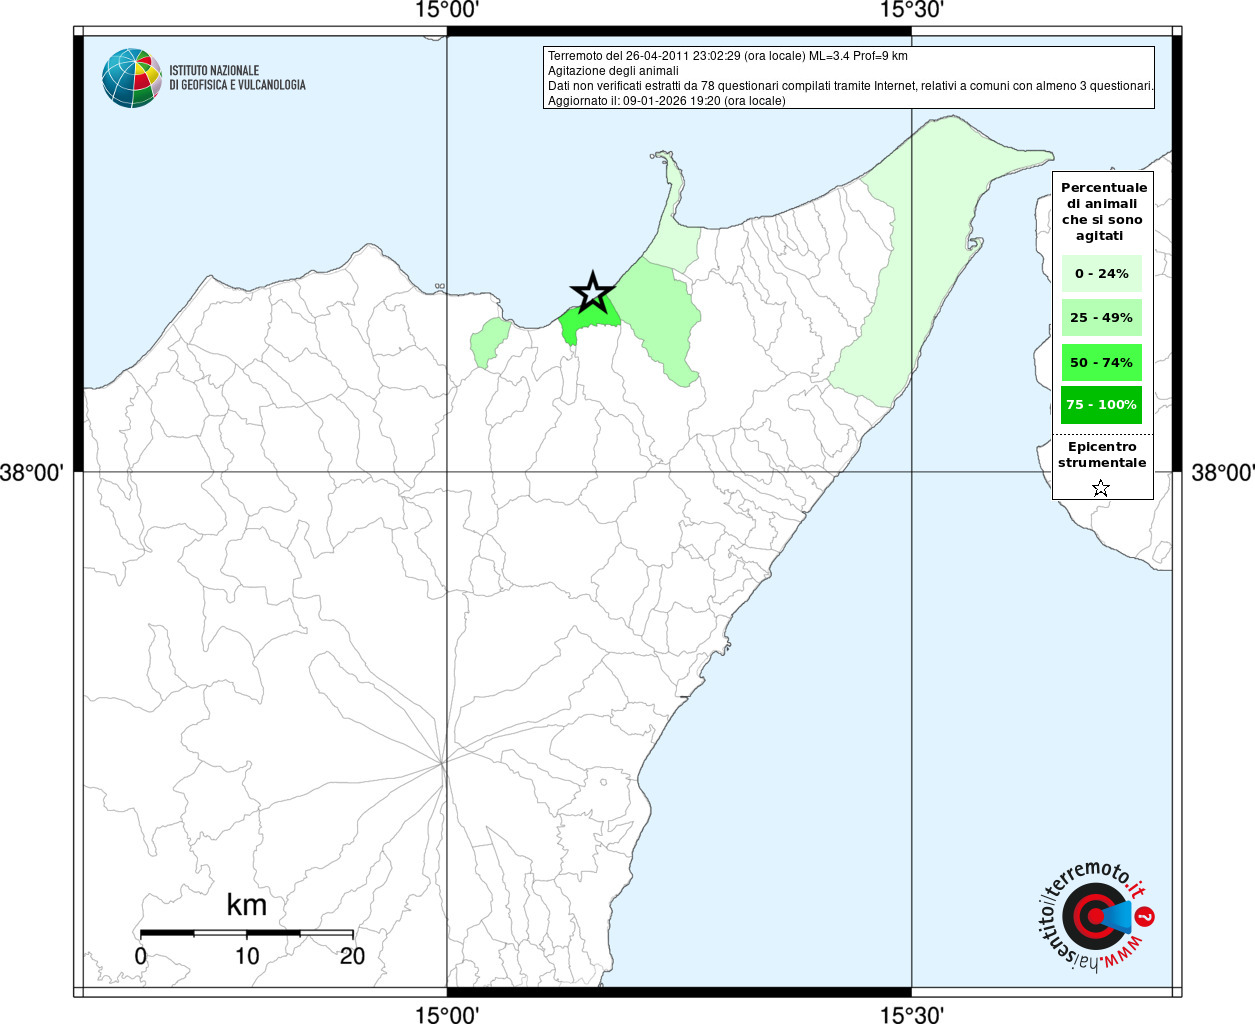
Task: Click the bottom 15°00' longitude label
Action: (447, 1014)
